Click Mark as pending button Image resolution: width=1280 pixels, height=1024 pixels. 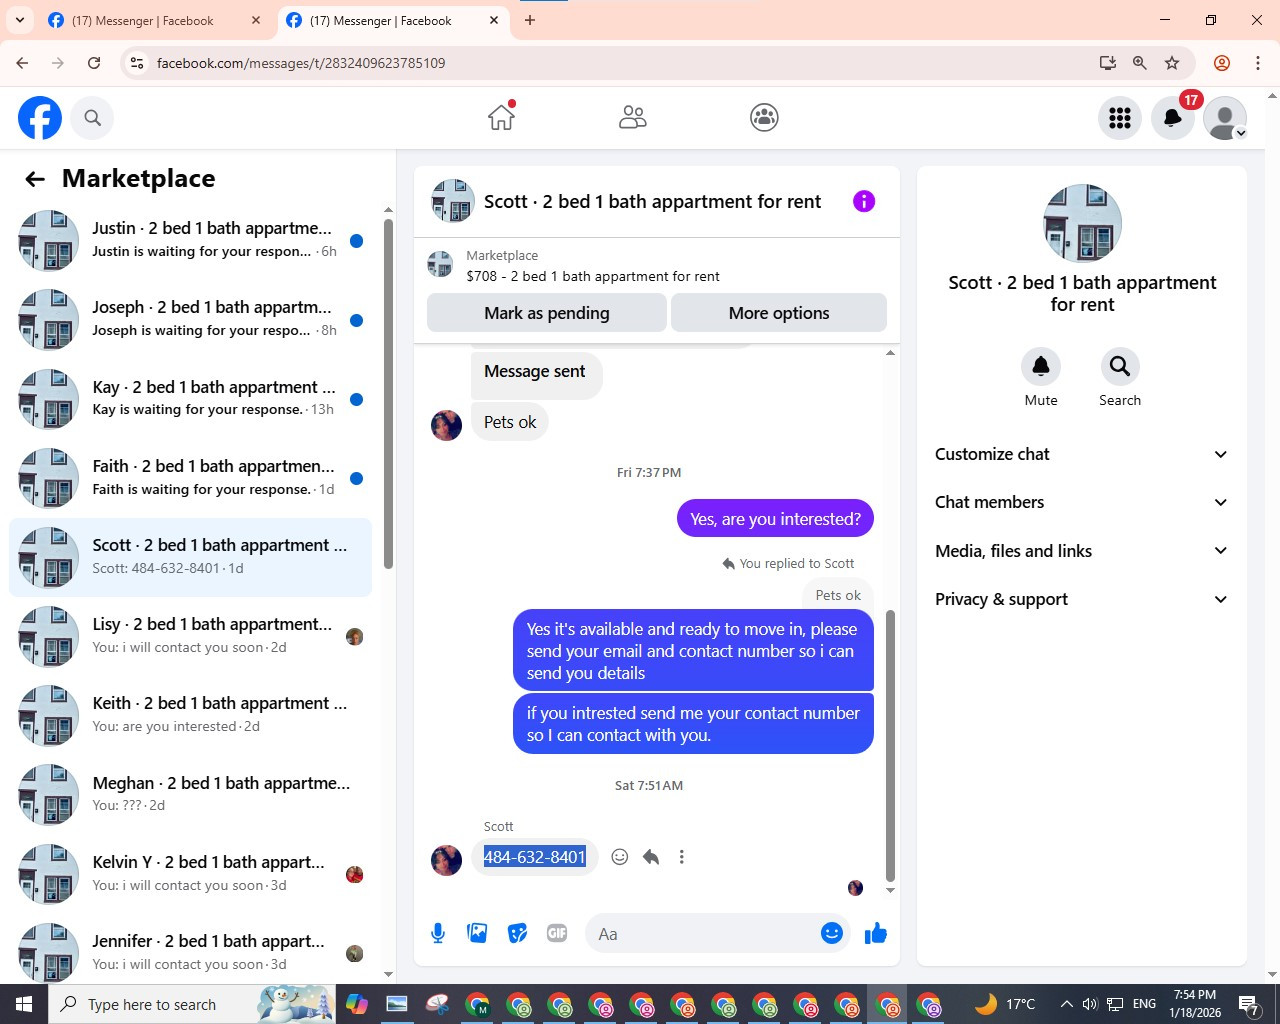[547, 313]
